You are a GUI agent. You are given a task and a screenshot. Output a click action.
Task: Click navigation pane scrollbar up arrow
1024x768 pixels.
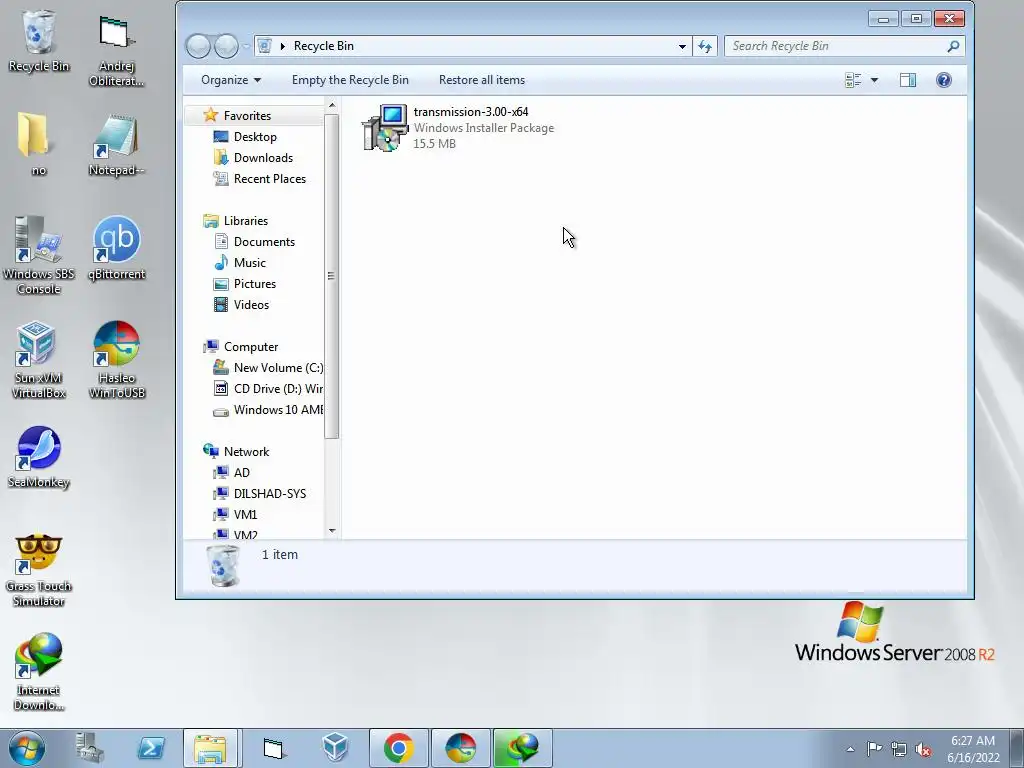point(332,105)
